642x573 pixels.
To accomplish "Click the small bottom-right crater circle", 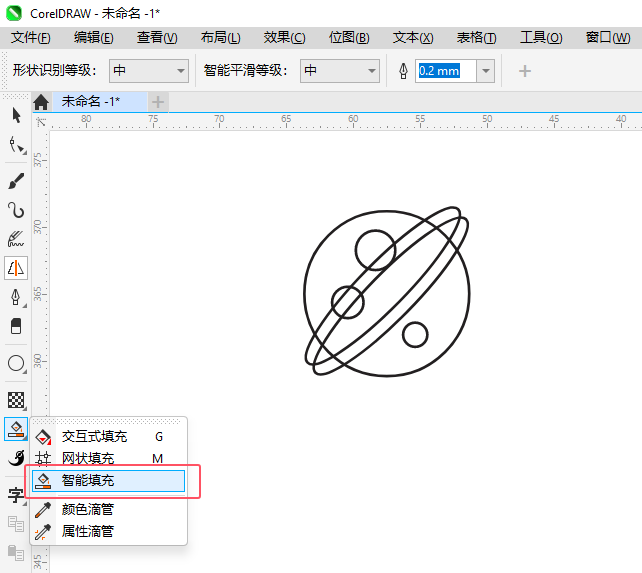I will pos(415,335).
